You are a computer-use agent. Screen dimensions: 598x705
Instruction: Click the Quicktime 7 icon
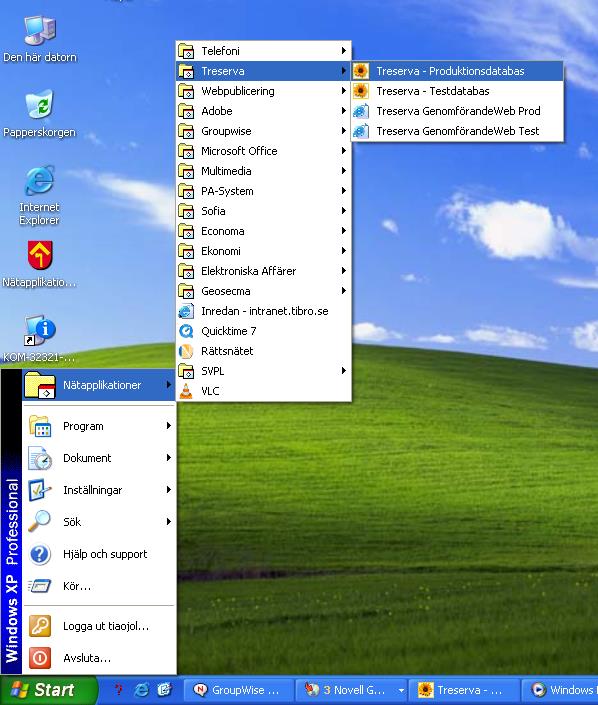tap(186, 331)
